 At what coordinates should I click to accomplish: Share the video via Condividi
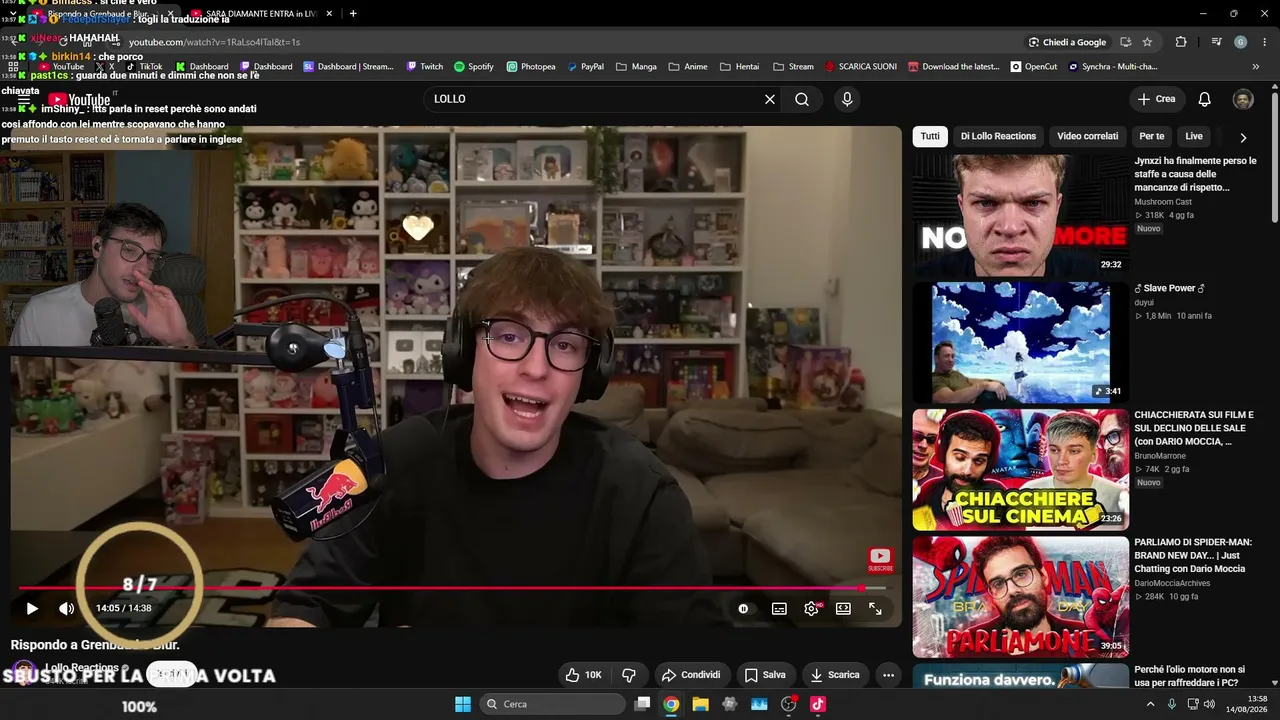coord(691,675)
